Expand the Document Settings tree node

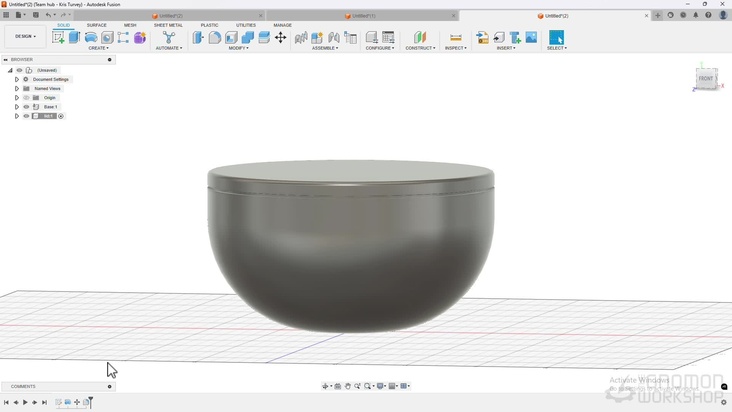click(17, 79)
